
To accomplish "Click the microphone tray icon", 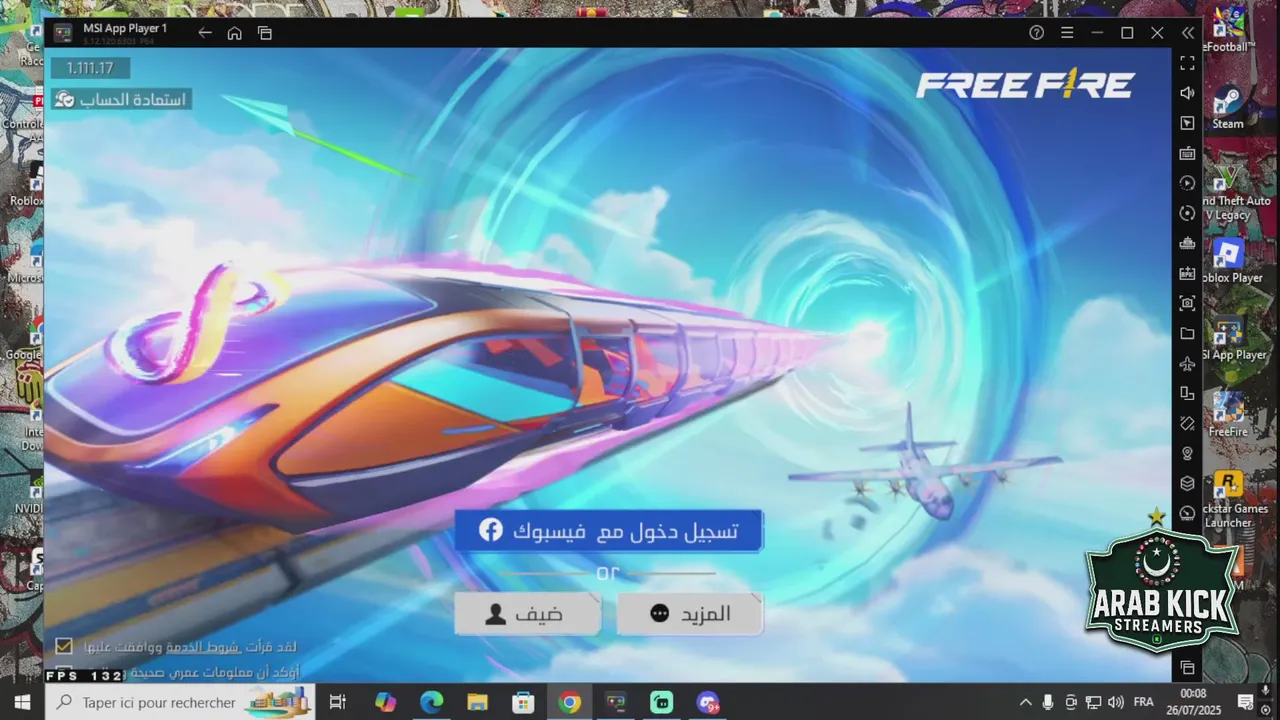I will coord(1048,702).
